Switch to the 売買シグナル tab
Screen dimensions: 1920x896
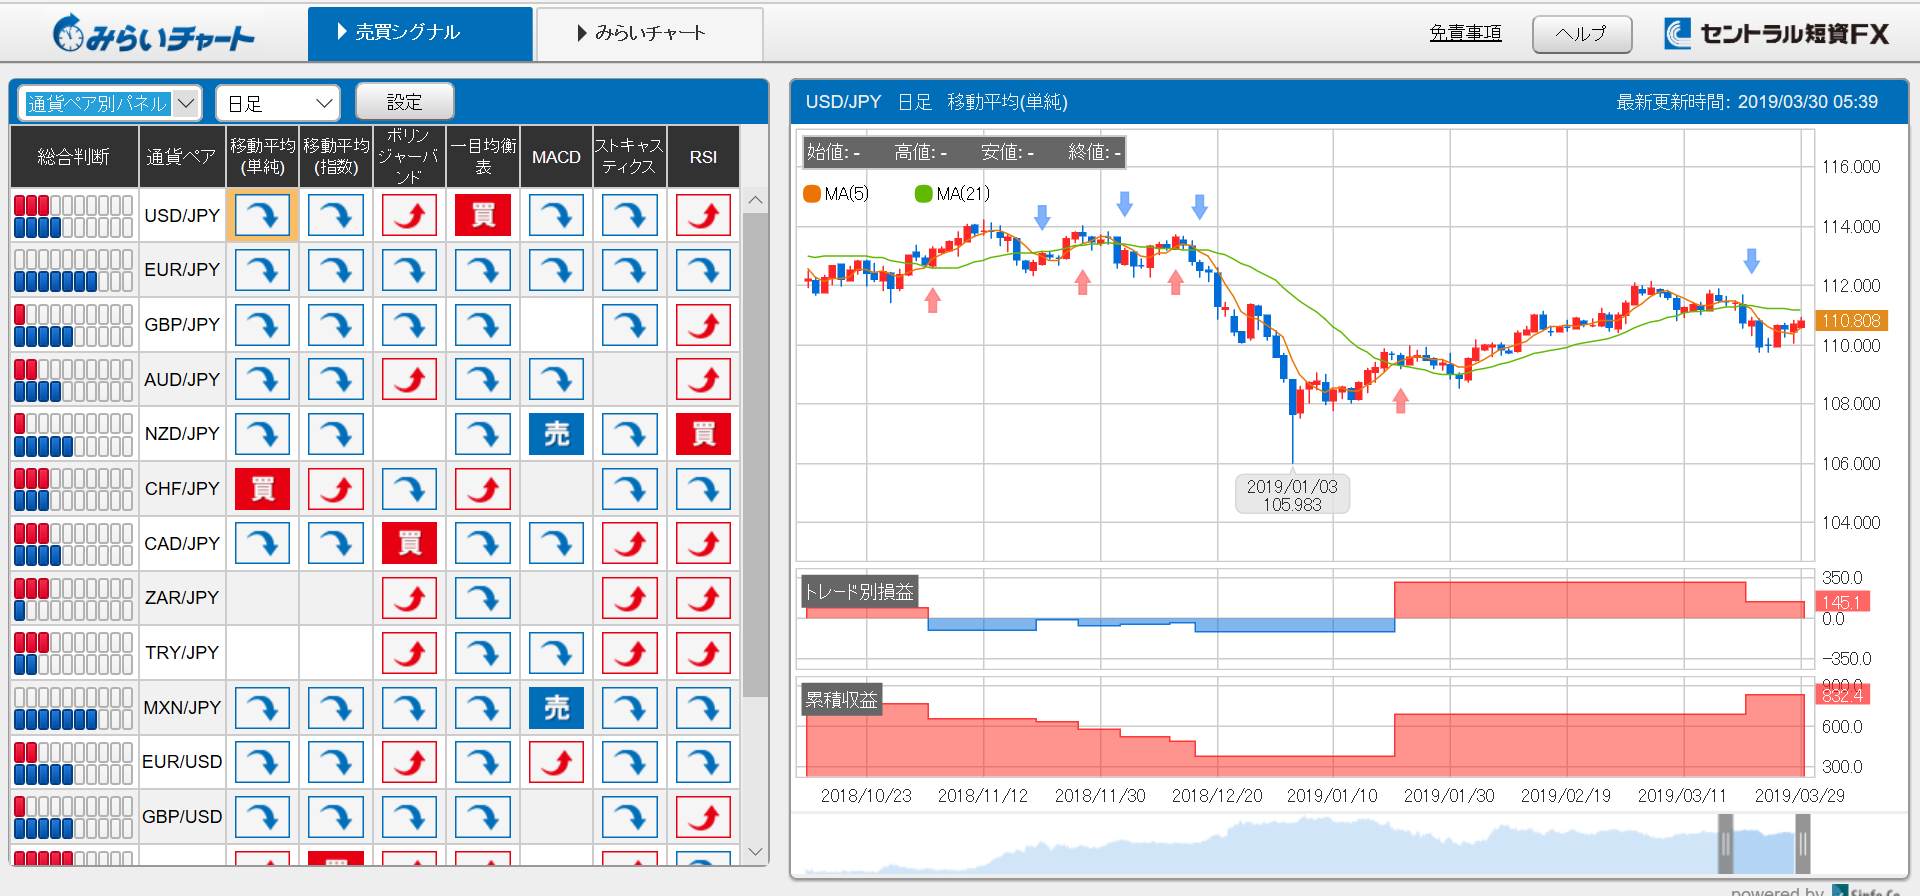[420, 33]
